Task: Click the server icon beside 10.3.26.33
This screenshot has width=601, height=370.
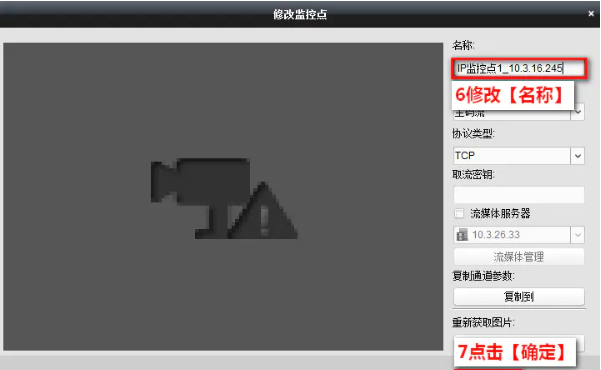Action: pyautogui.click(x=462, y=235)
